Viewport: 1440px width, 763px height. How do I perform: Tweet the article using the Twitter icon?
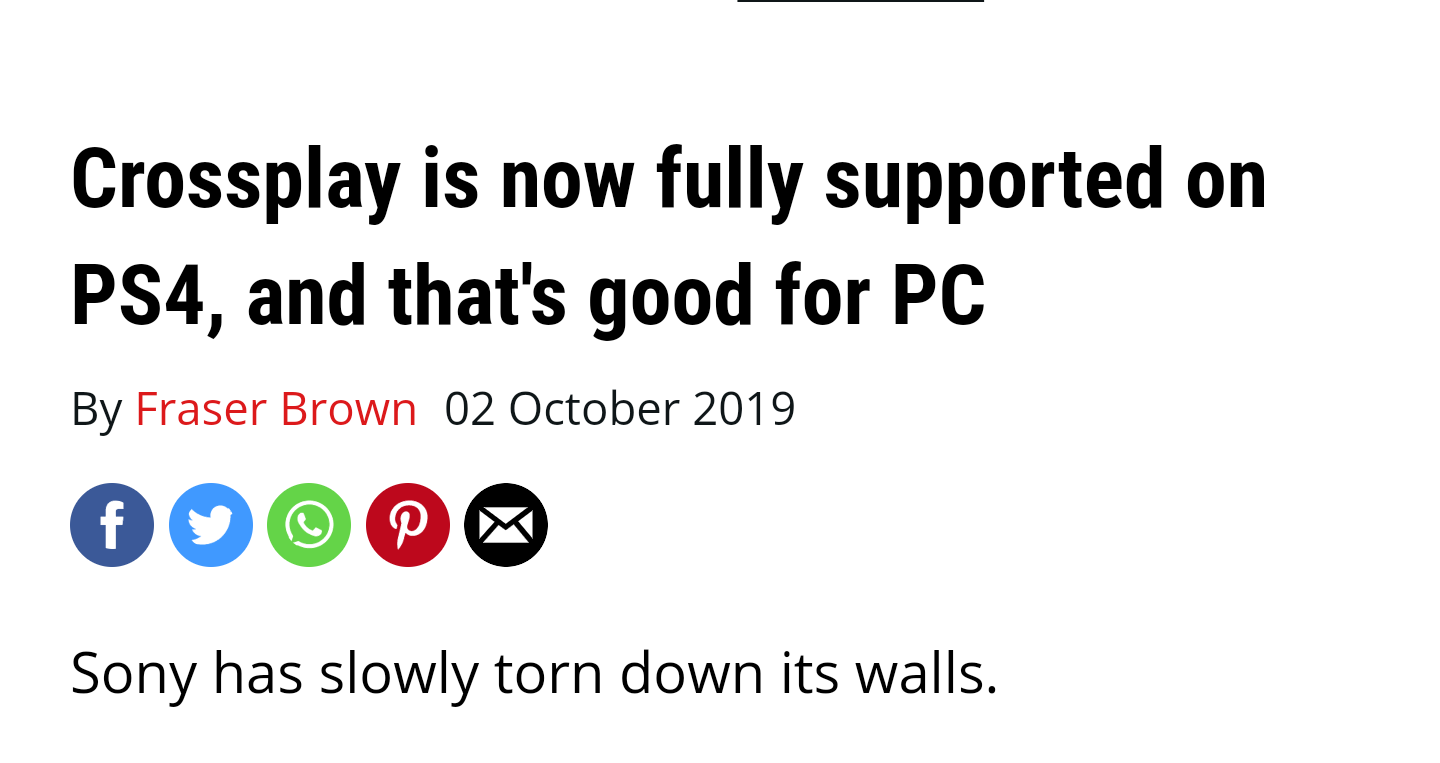pos(211,525)
